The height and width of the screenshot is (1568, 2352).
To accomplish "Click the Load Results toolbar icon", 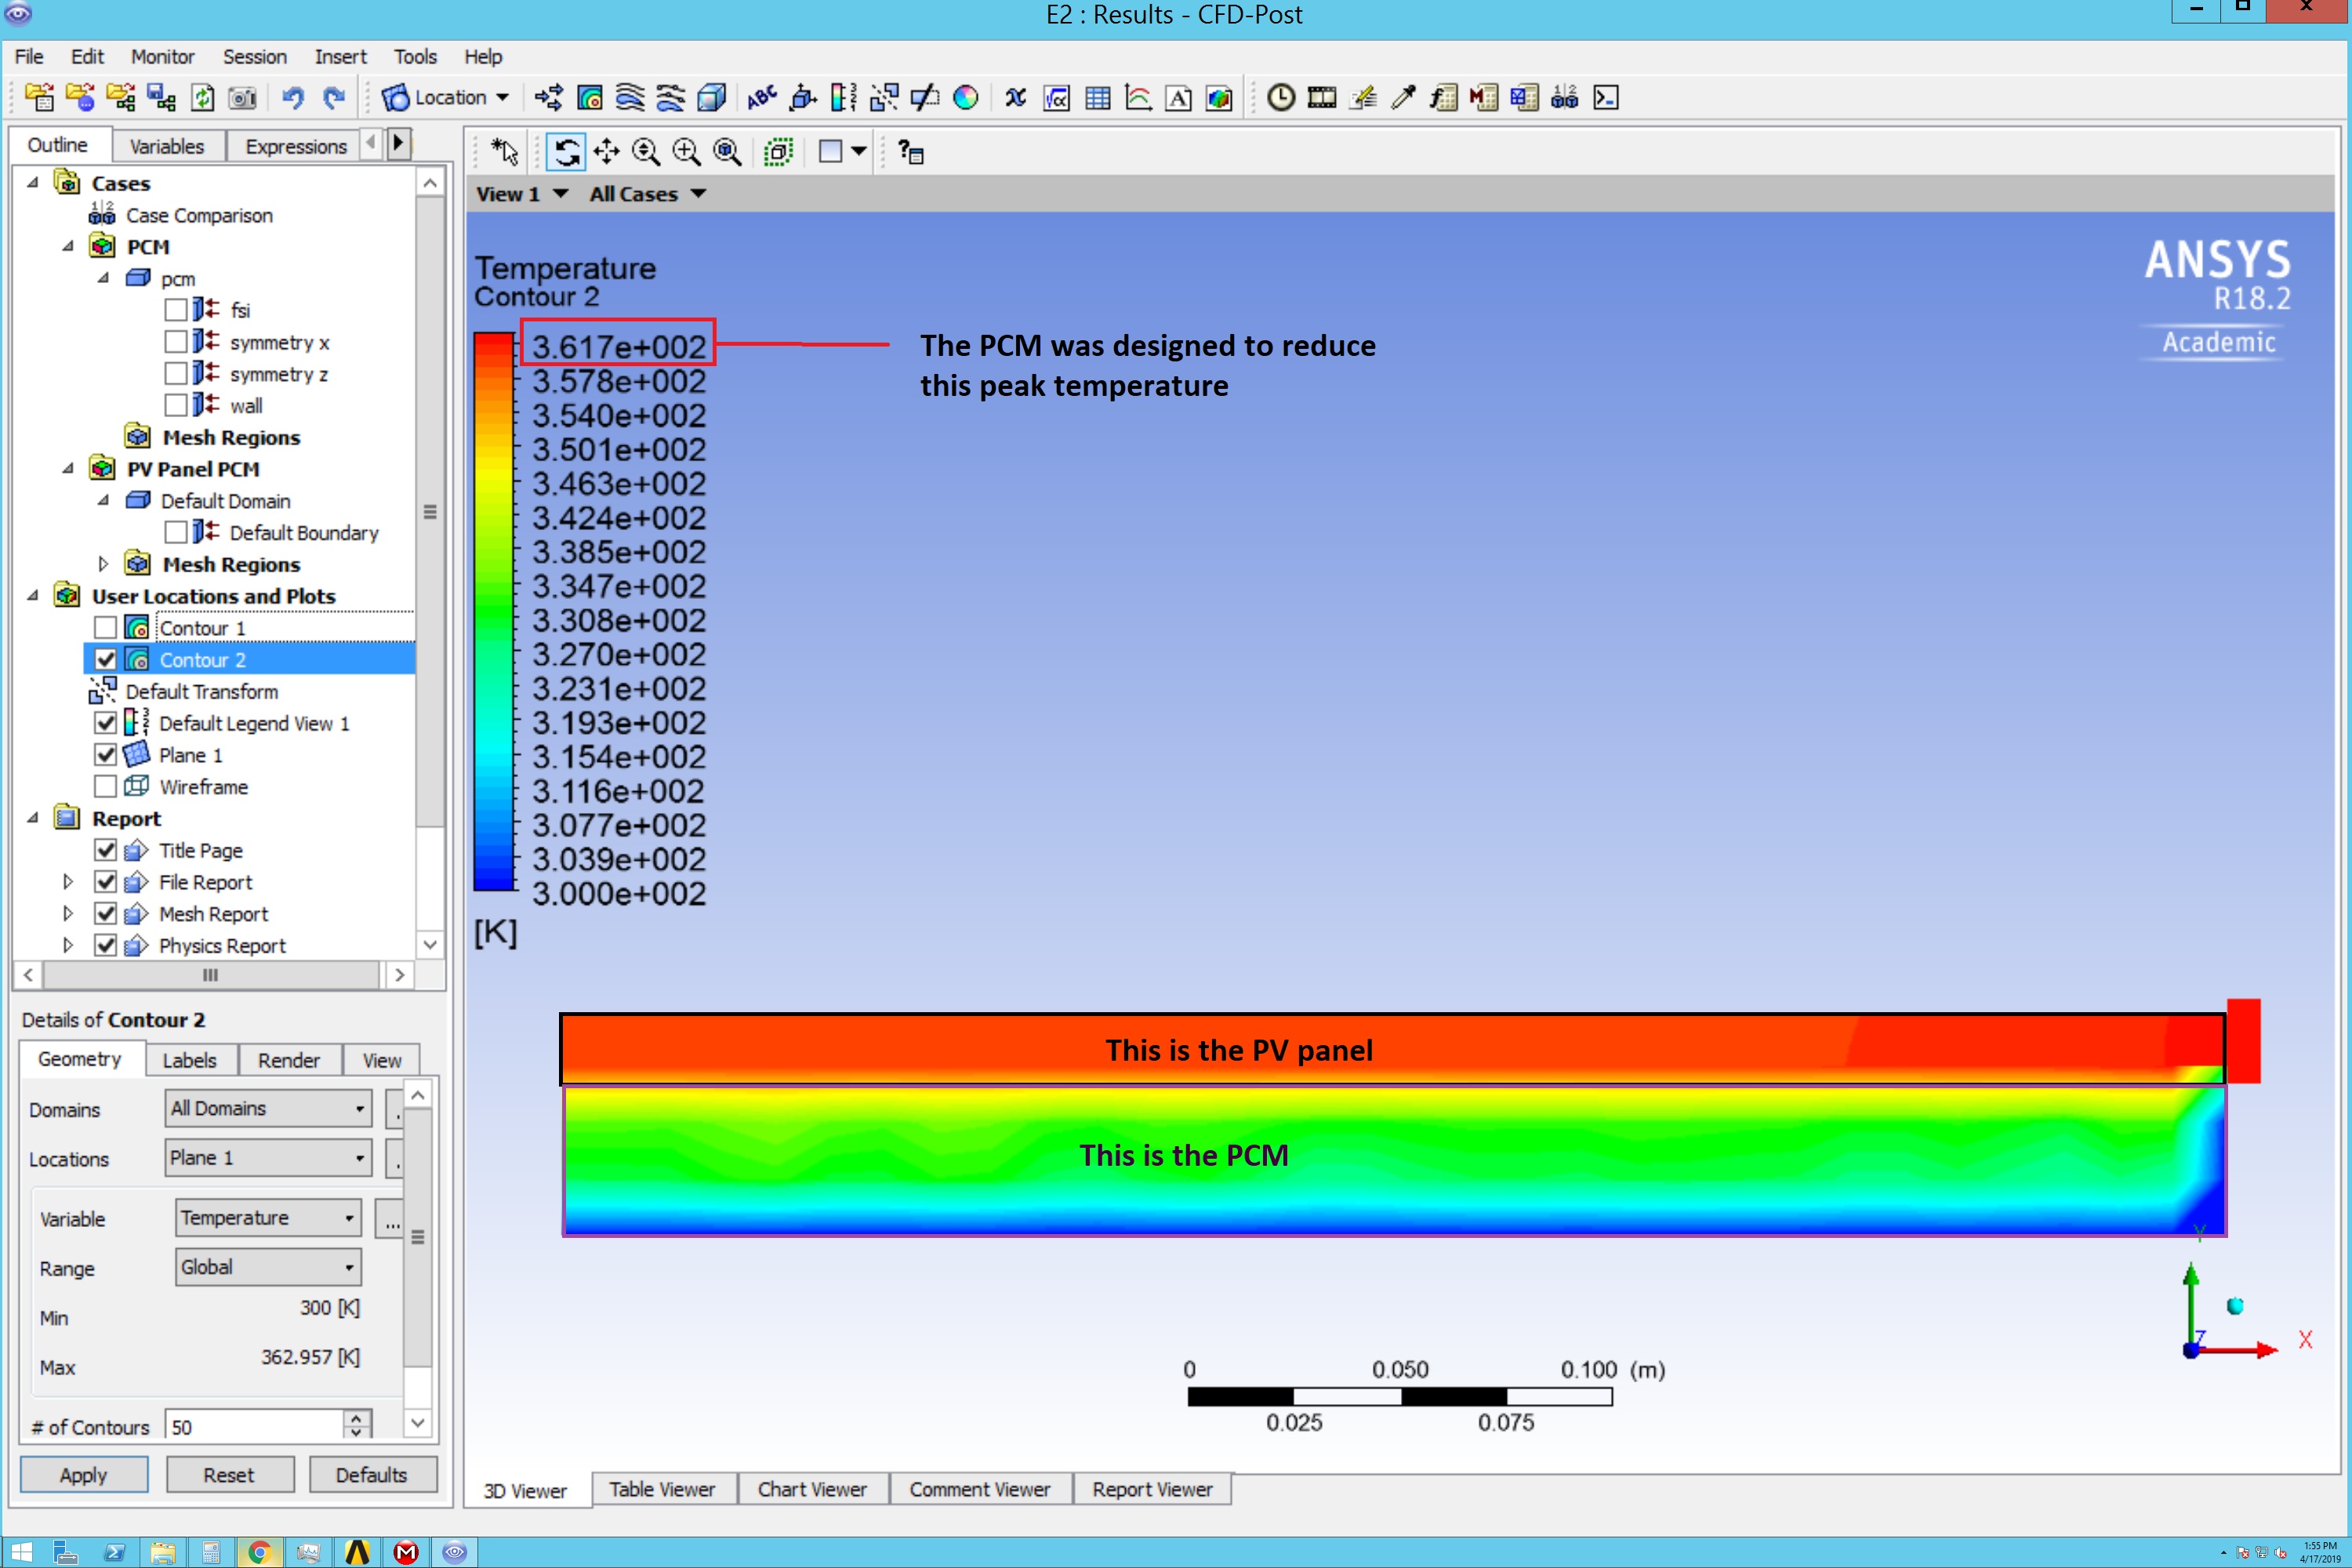I will tap(39, 97).
